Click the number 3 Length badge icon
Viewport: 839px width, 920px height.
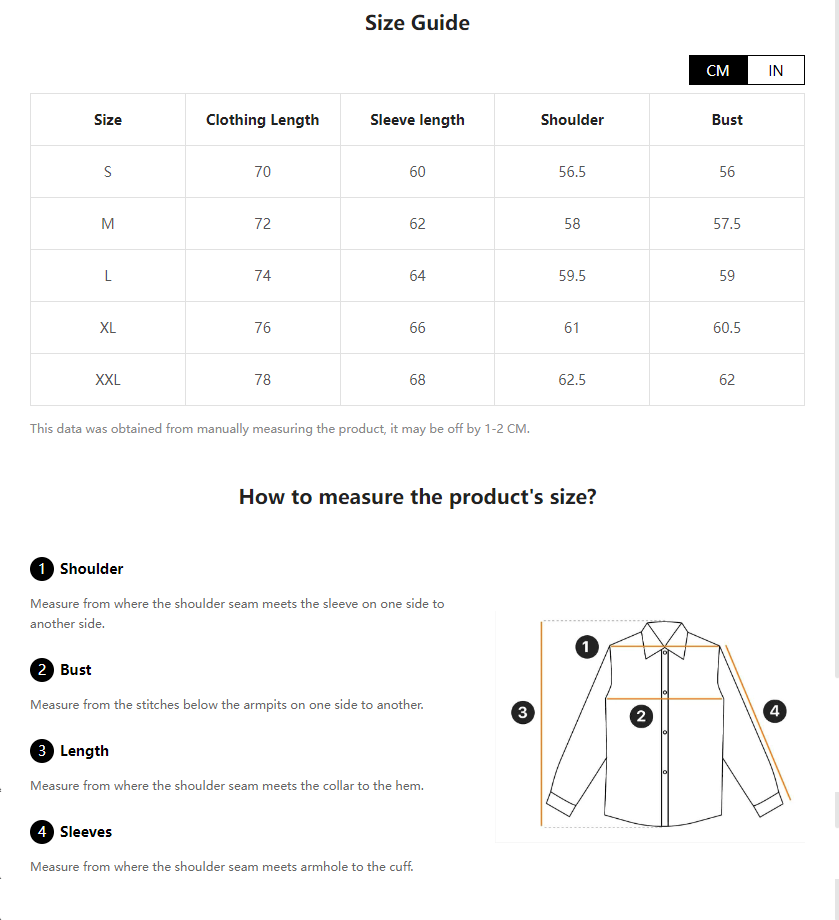42,751
